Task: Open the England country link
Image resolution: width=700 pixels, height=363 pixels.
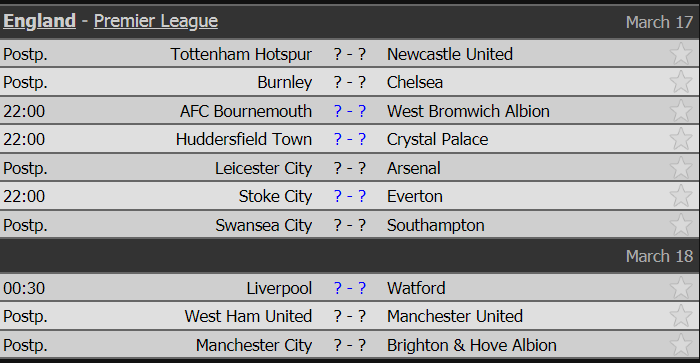Action: point(39,21)
